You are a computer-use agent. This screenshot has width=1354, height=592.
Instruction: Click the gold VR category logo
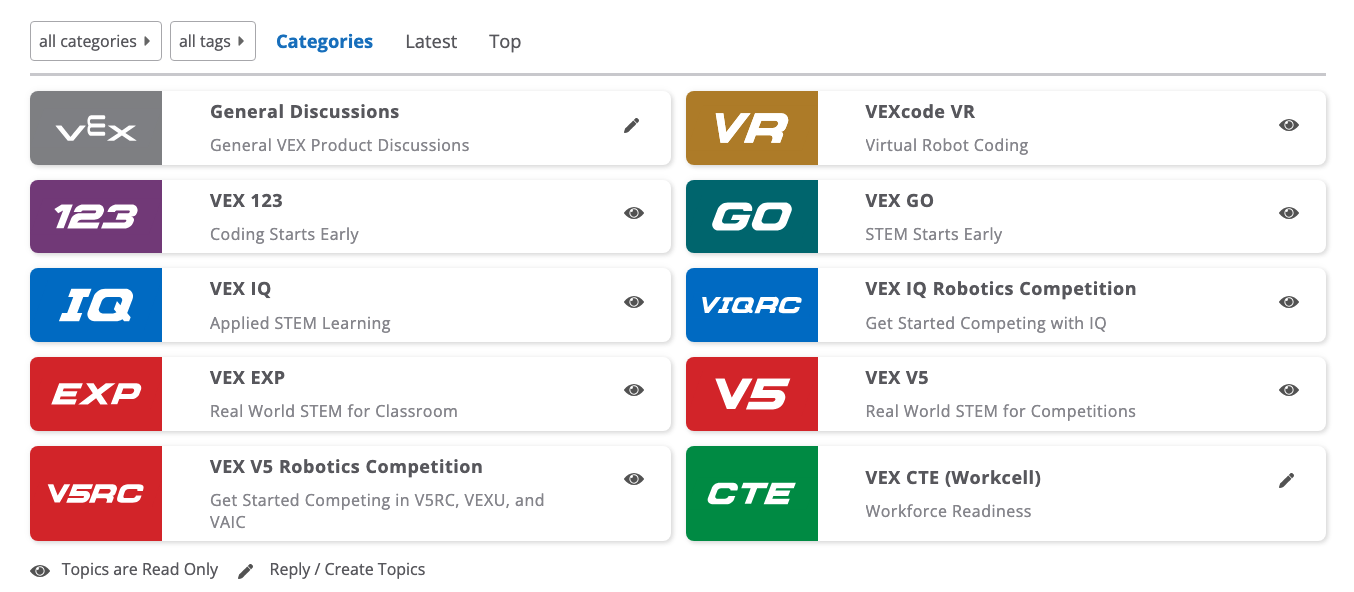[x=752, y=128]
